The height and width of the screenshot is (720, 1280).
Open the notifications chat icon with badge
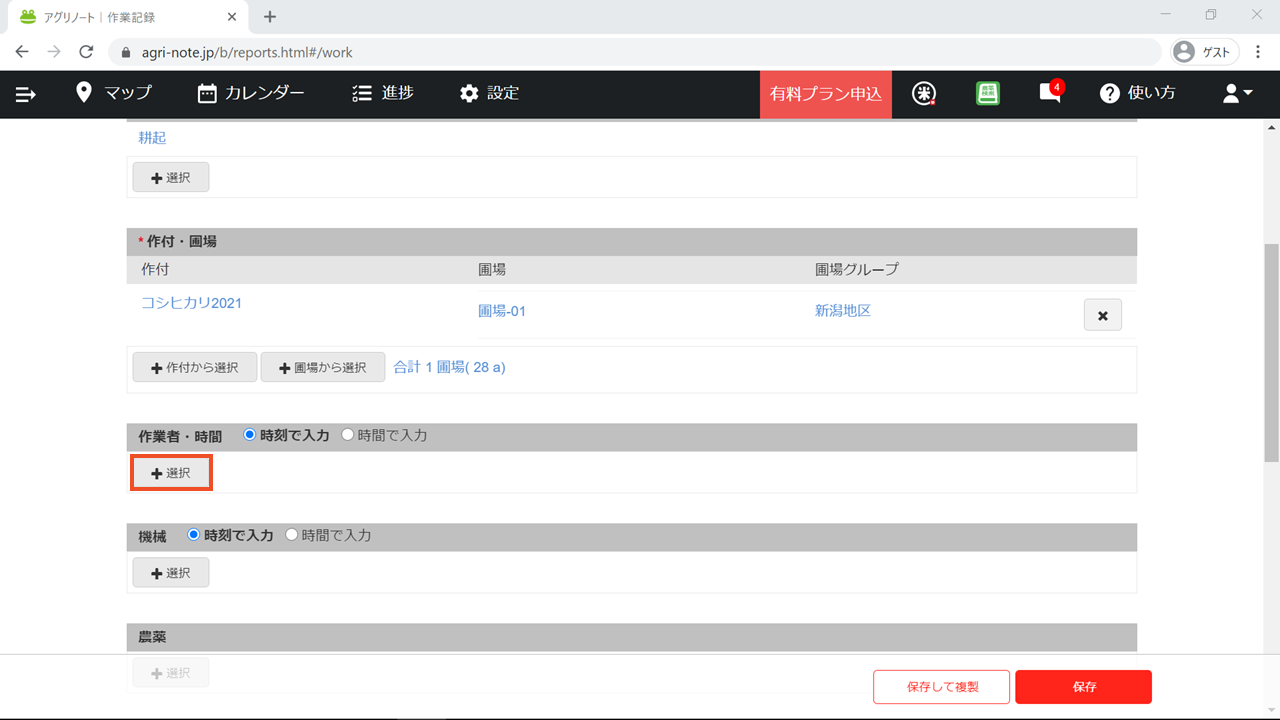[1049, 93]
